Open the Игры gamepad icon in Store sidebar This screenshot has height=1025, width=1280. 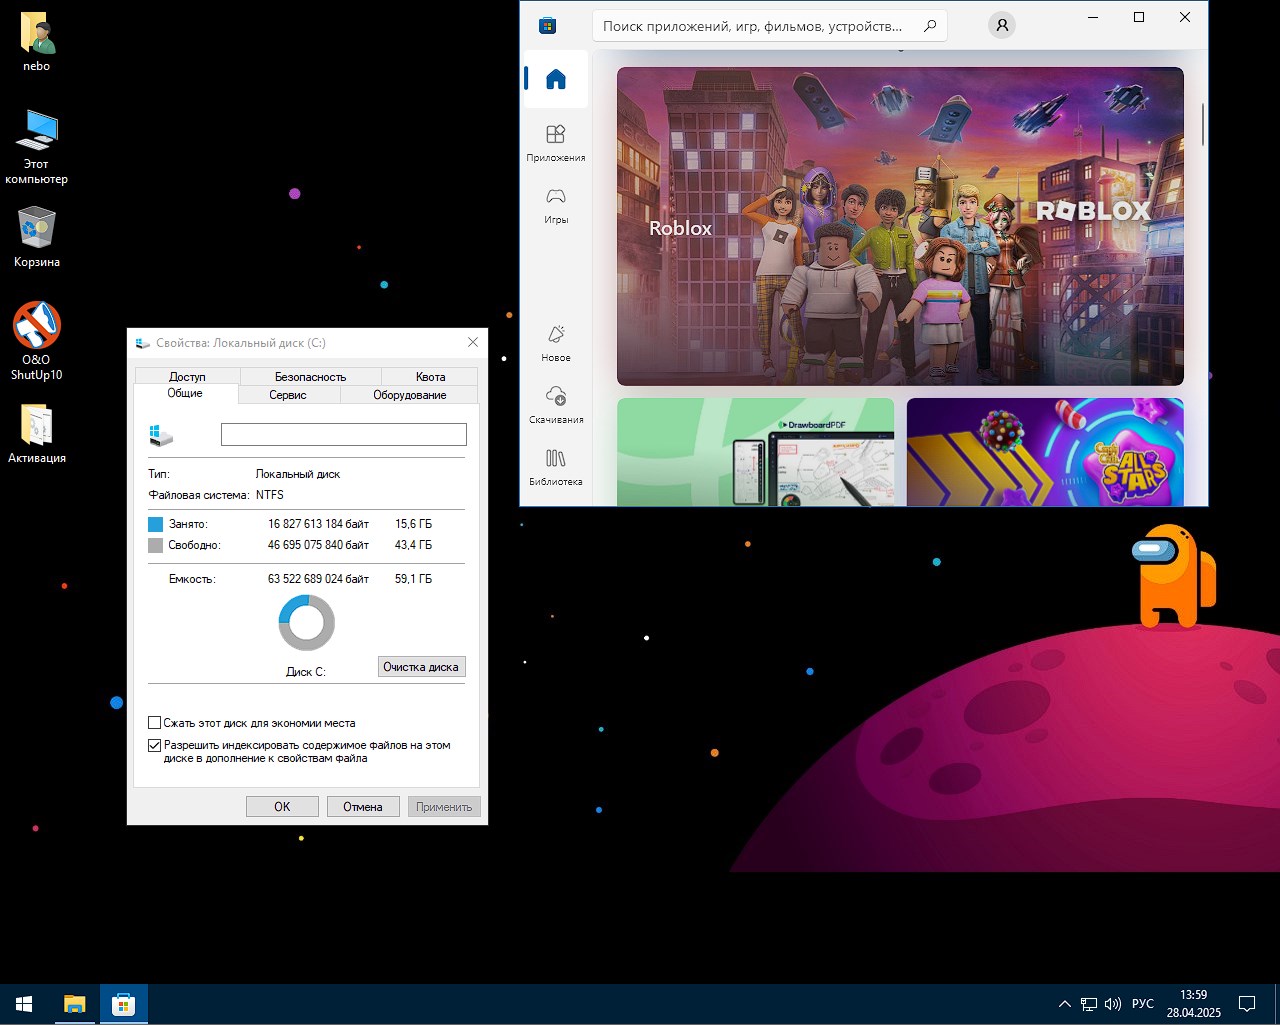(x=554, y=198)
